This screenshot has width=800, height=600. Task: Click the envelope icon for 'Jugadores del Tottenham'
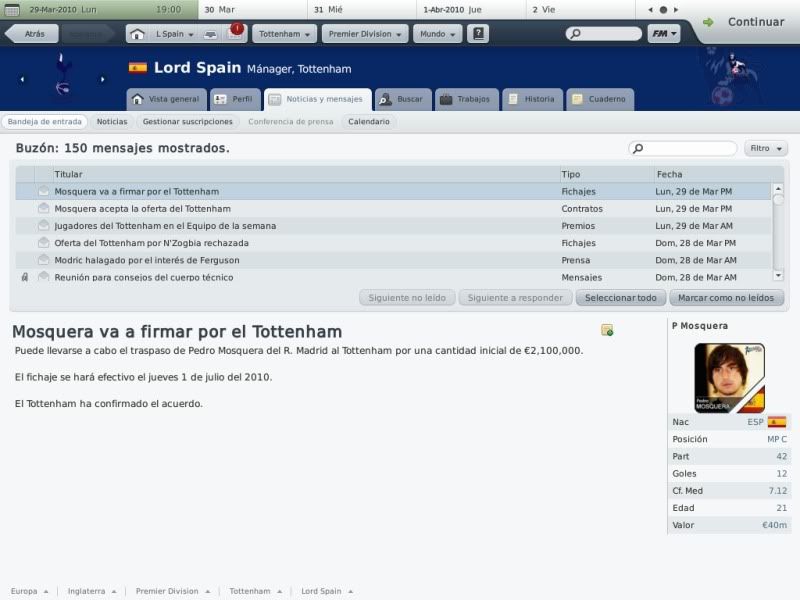click(x=44, y=226)
